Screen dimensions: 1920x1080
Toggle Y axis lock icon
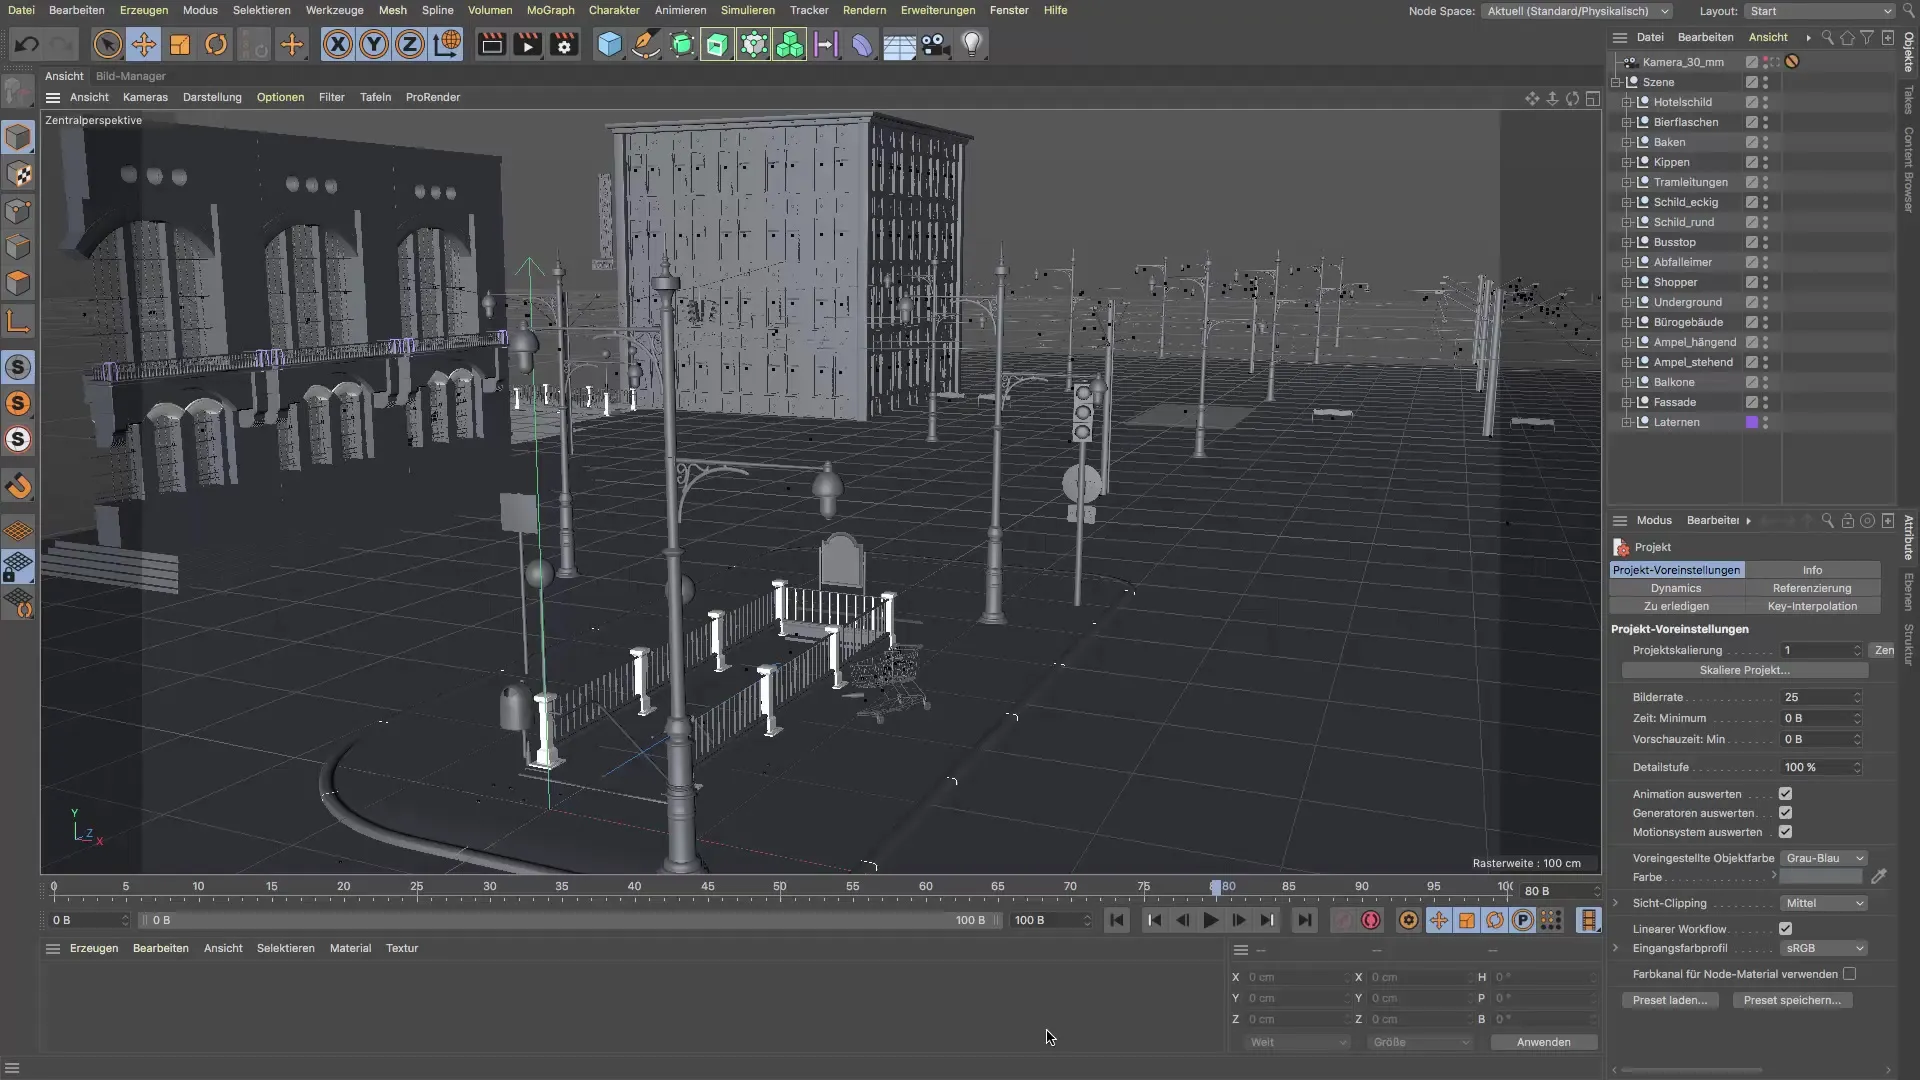pyautogui.click(x=374, y=44)
